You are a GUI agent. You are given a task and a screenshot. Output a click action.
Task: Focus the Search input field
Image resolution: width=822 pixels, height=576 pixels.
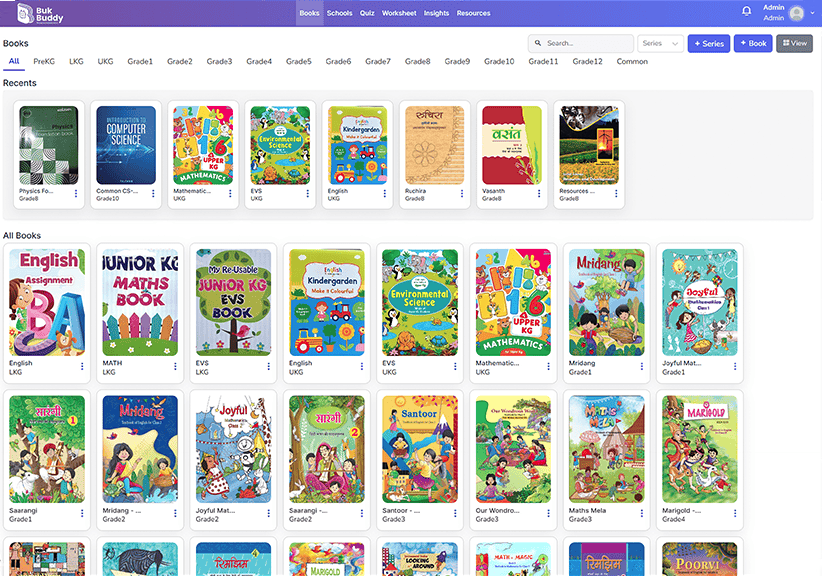[x=581, y=44]
